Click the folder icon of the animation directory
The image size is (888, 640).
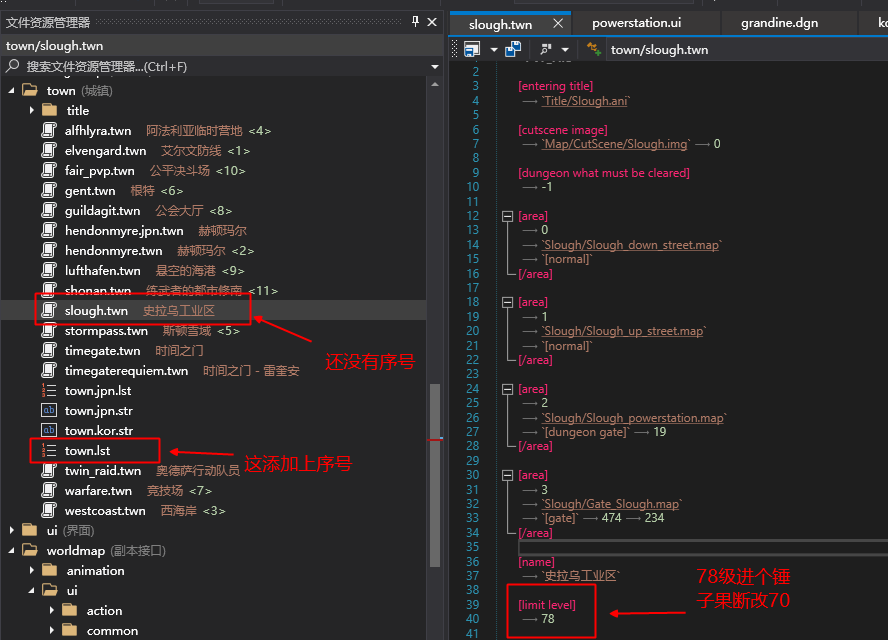click(50, 570)
